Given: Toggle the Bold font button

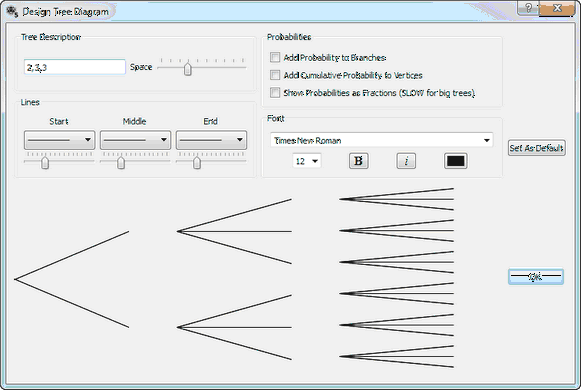Looking at the screenshot, I should point(358,161).
